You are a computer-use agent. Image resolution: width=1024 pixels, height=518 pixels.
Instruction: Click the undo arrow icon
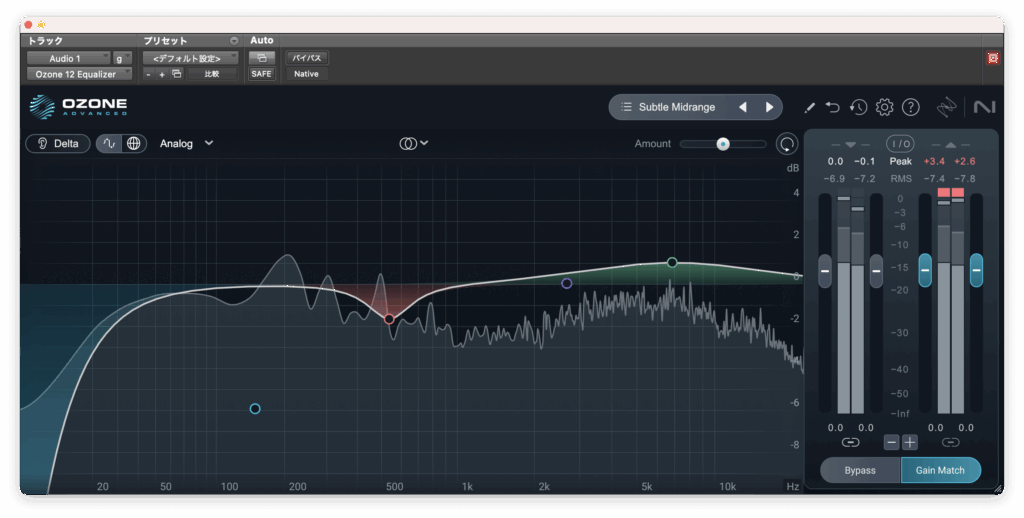coord(833,107)
